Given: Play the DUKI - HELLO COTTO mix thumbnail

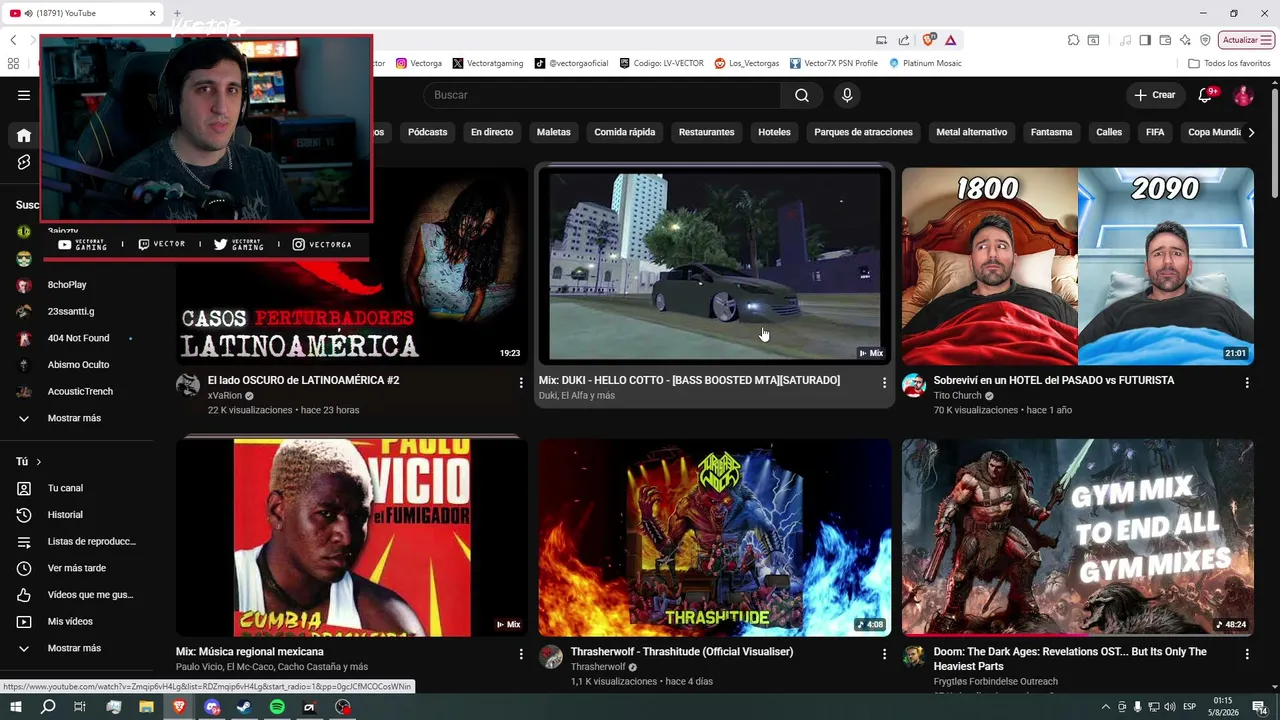Looking at the screenshot, I should click(715, 265).
